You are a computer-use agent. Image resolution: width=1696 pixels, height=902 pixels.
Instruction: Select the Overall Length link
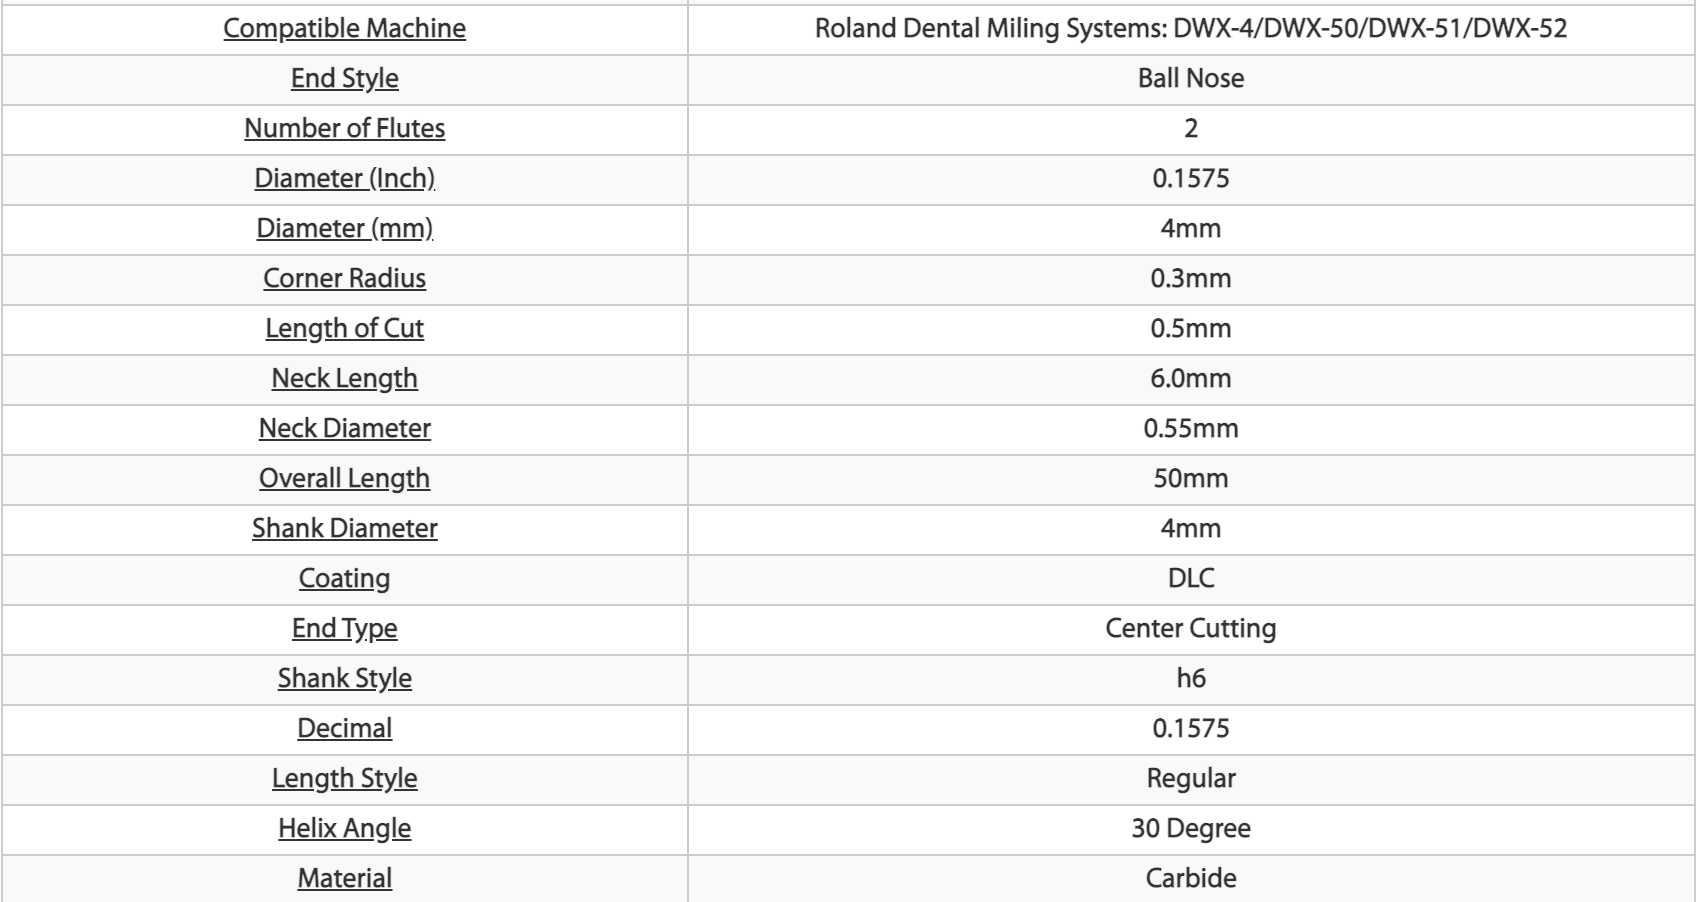pyautogui.click(x=344, y=478)
